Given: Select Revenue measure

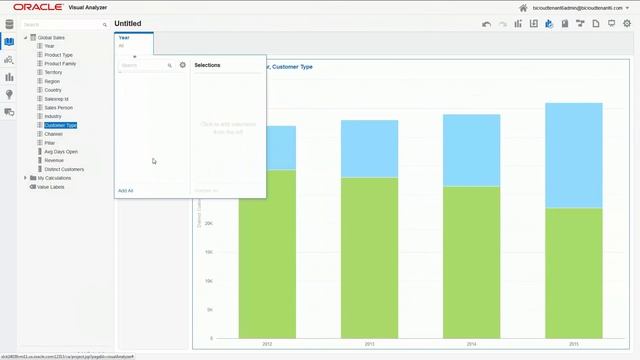Looking at the screenshot, I should tap(54, 160).
